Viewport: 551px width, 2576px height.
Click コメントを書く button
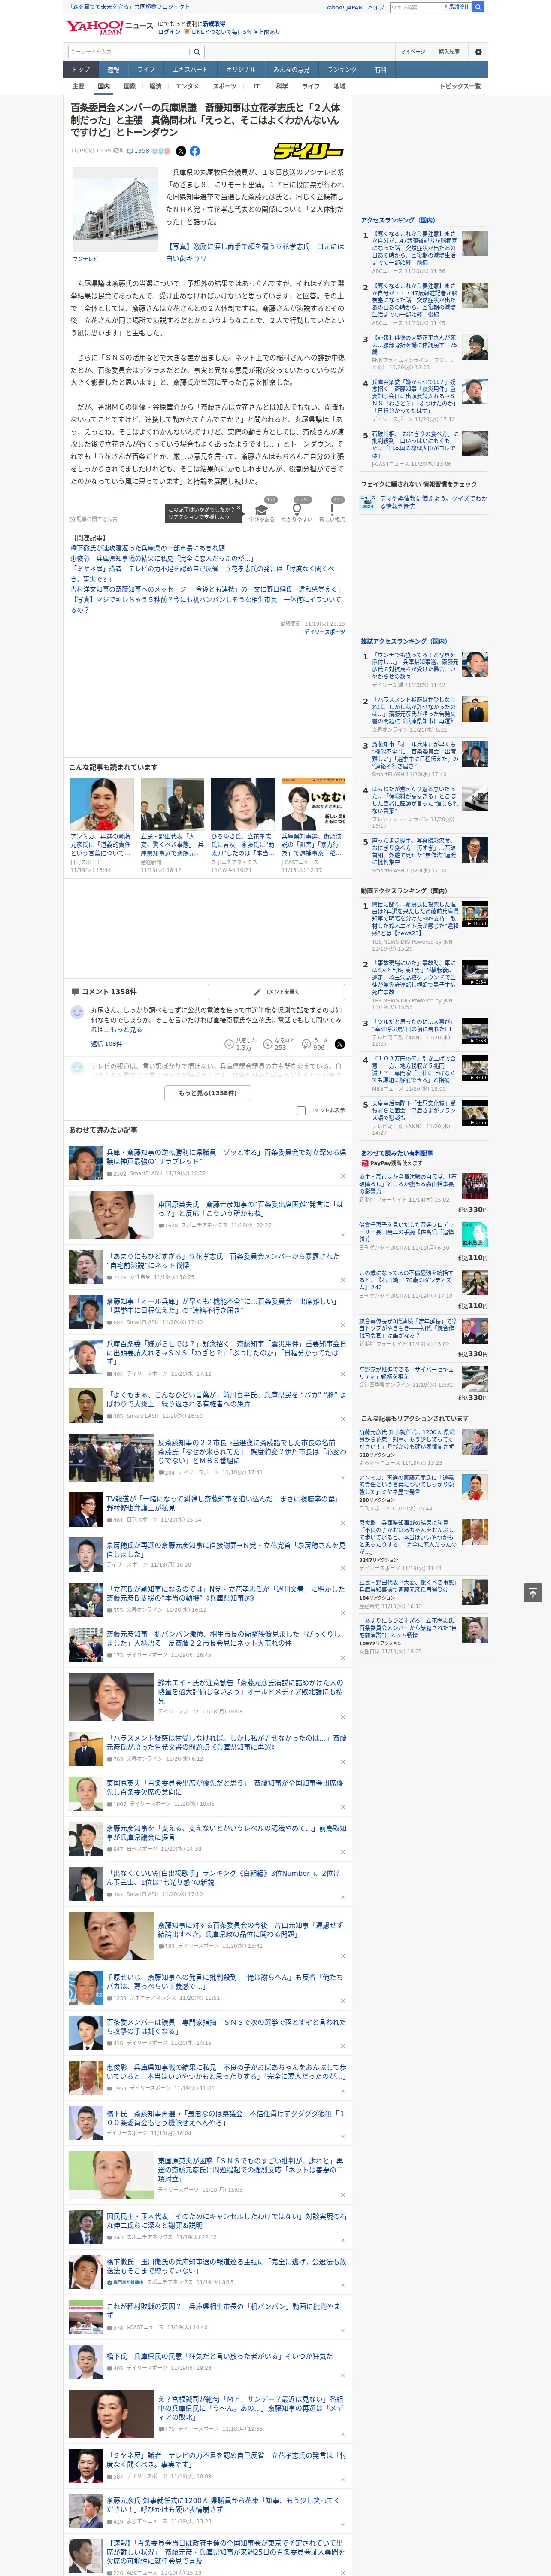point(277,992)
